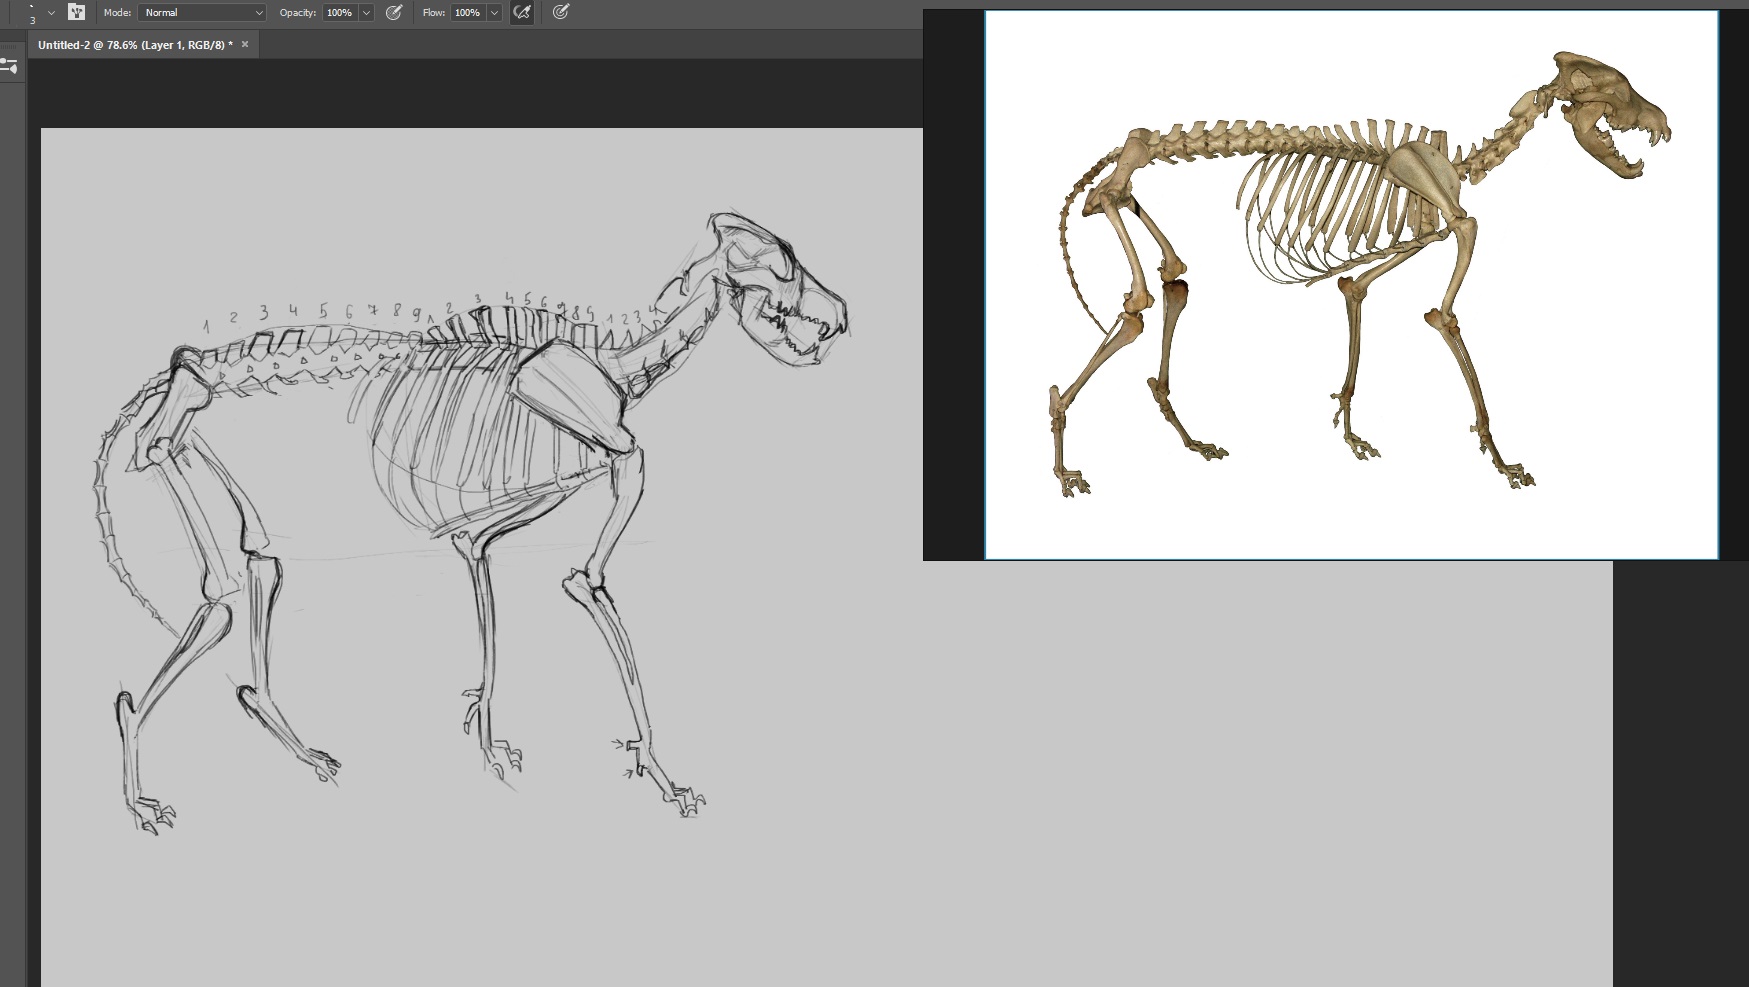Screen dimensions: 1749x987
Task: Close the Untitled-2 document tab
Action: click(245, 45)
